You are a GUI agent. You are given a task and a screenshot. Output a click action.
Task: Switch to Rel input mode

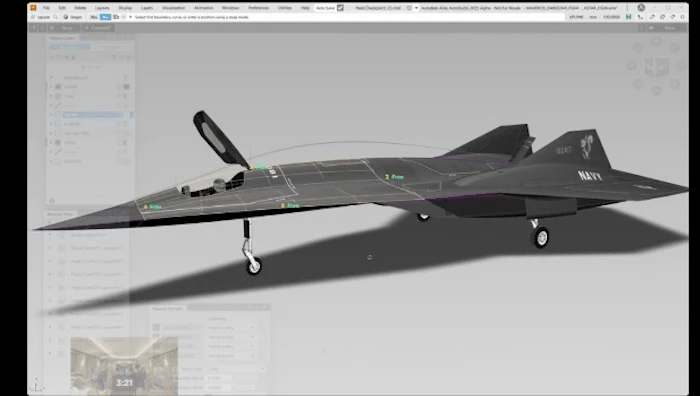105,17
